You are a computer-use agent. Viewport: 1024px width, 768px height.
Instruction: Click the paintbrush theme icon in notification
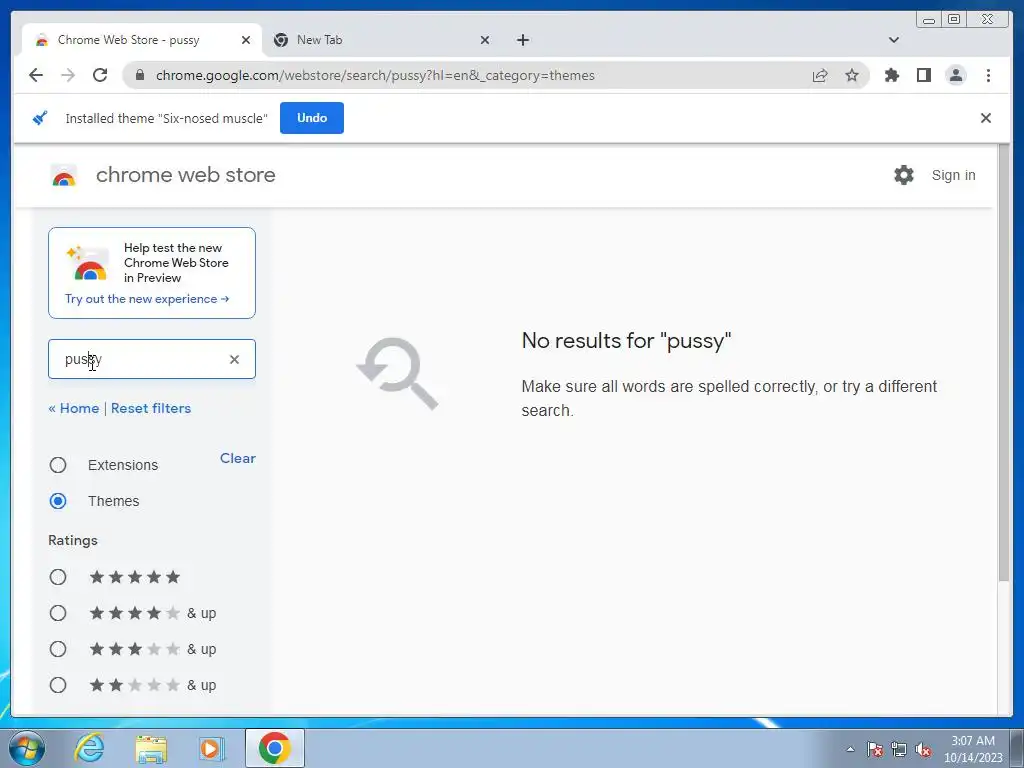pos(40,118)
